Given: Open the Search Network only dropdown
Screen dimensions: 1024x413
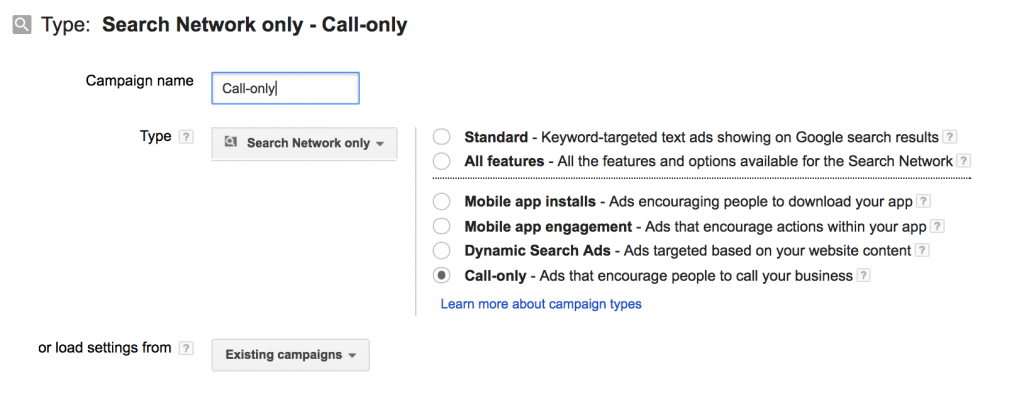Looking at the screenshot, I should click(x=304, y=143).
